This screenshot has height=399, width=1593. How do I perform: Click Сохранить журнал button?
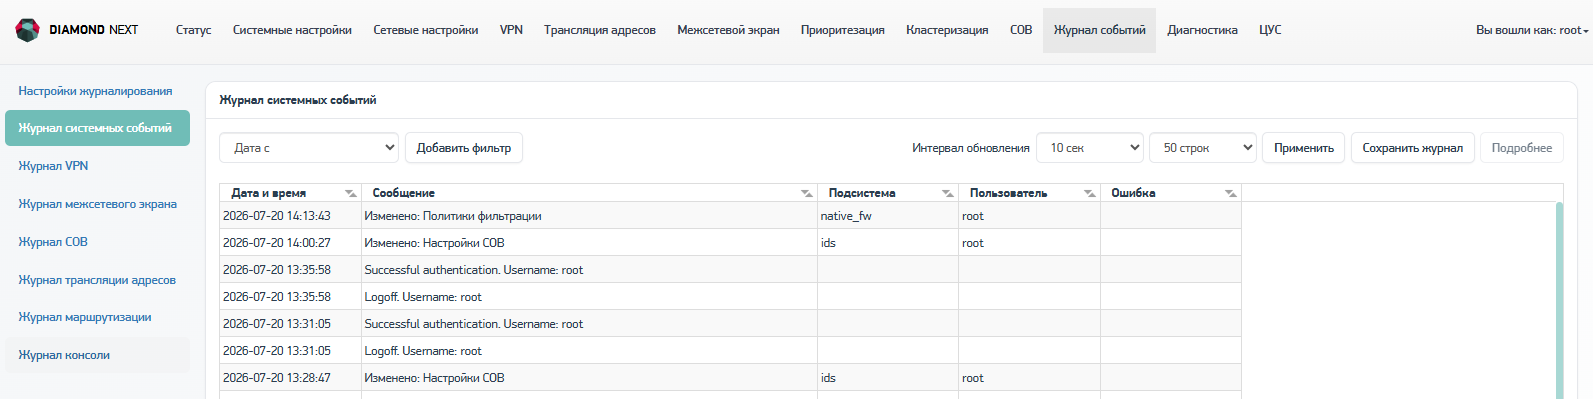(x=1412, y=148)
